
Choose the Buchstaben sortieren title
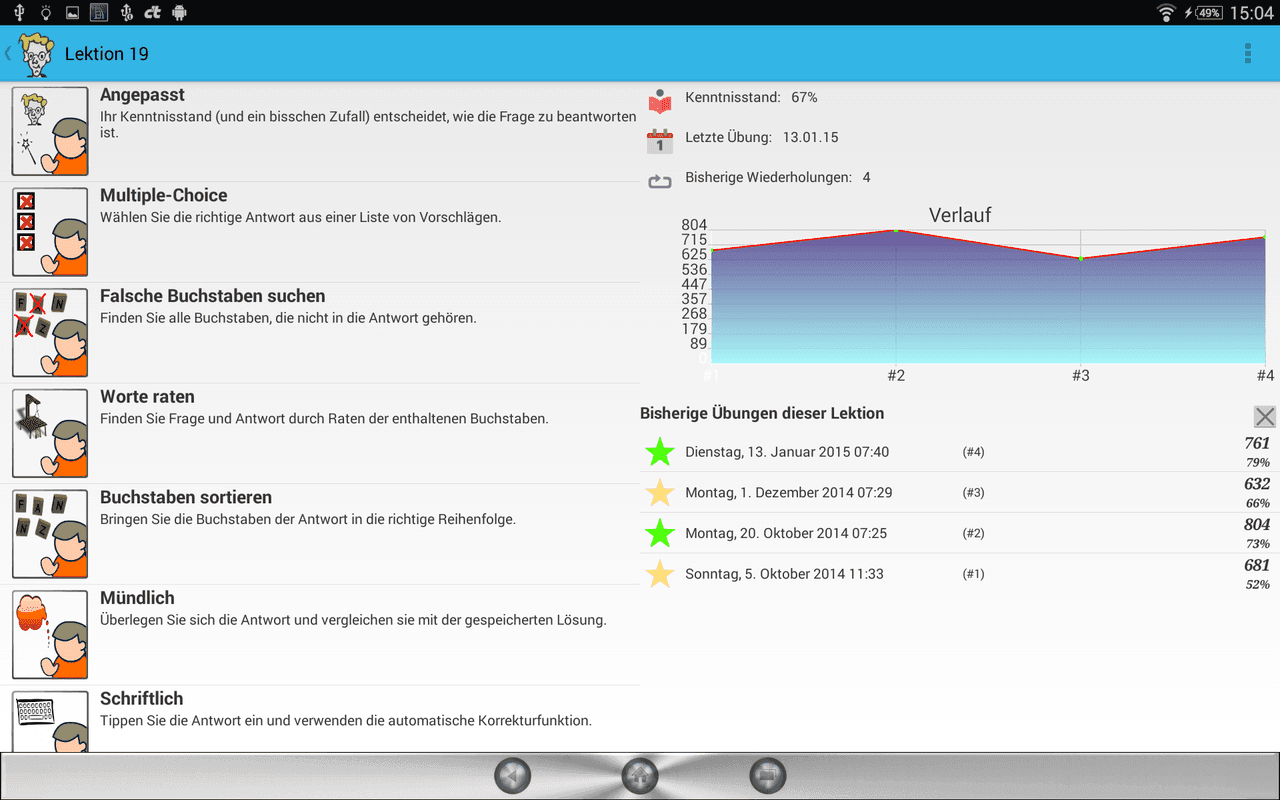(x=186, y=498)
